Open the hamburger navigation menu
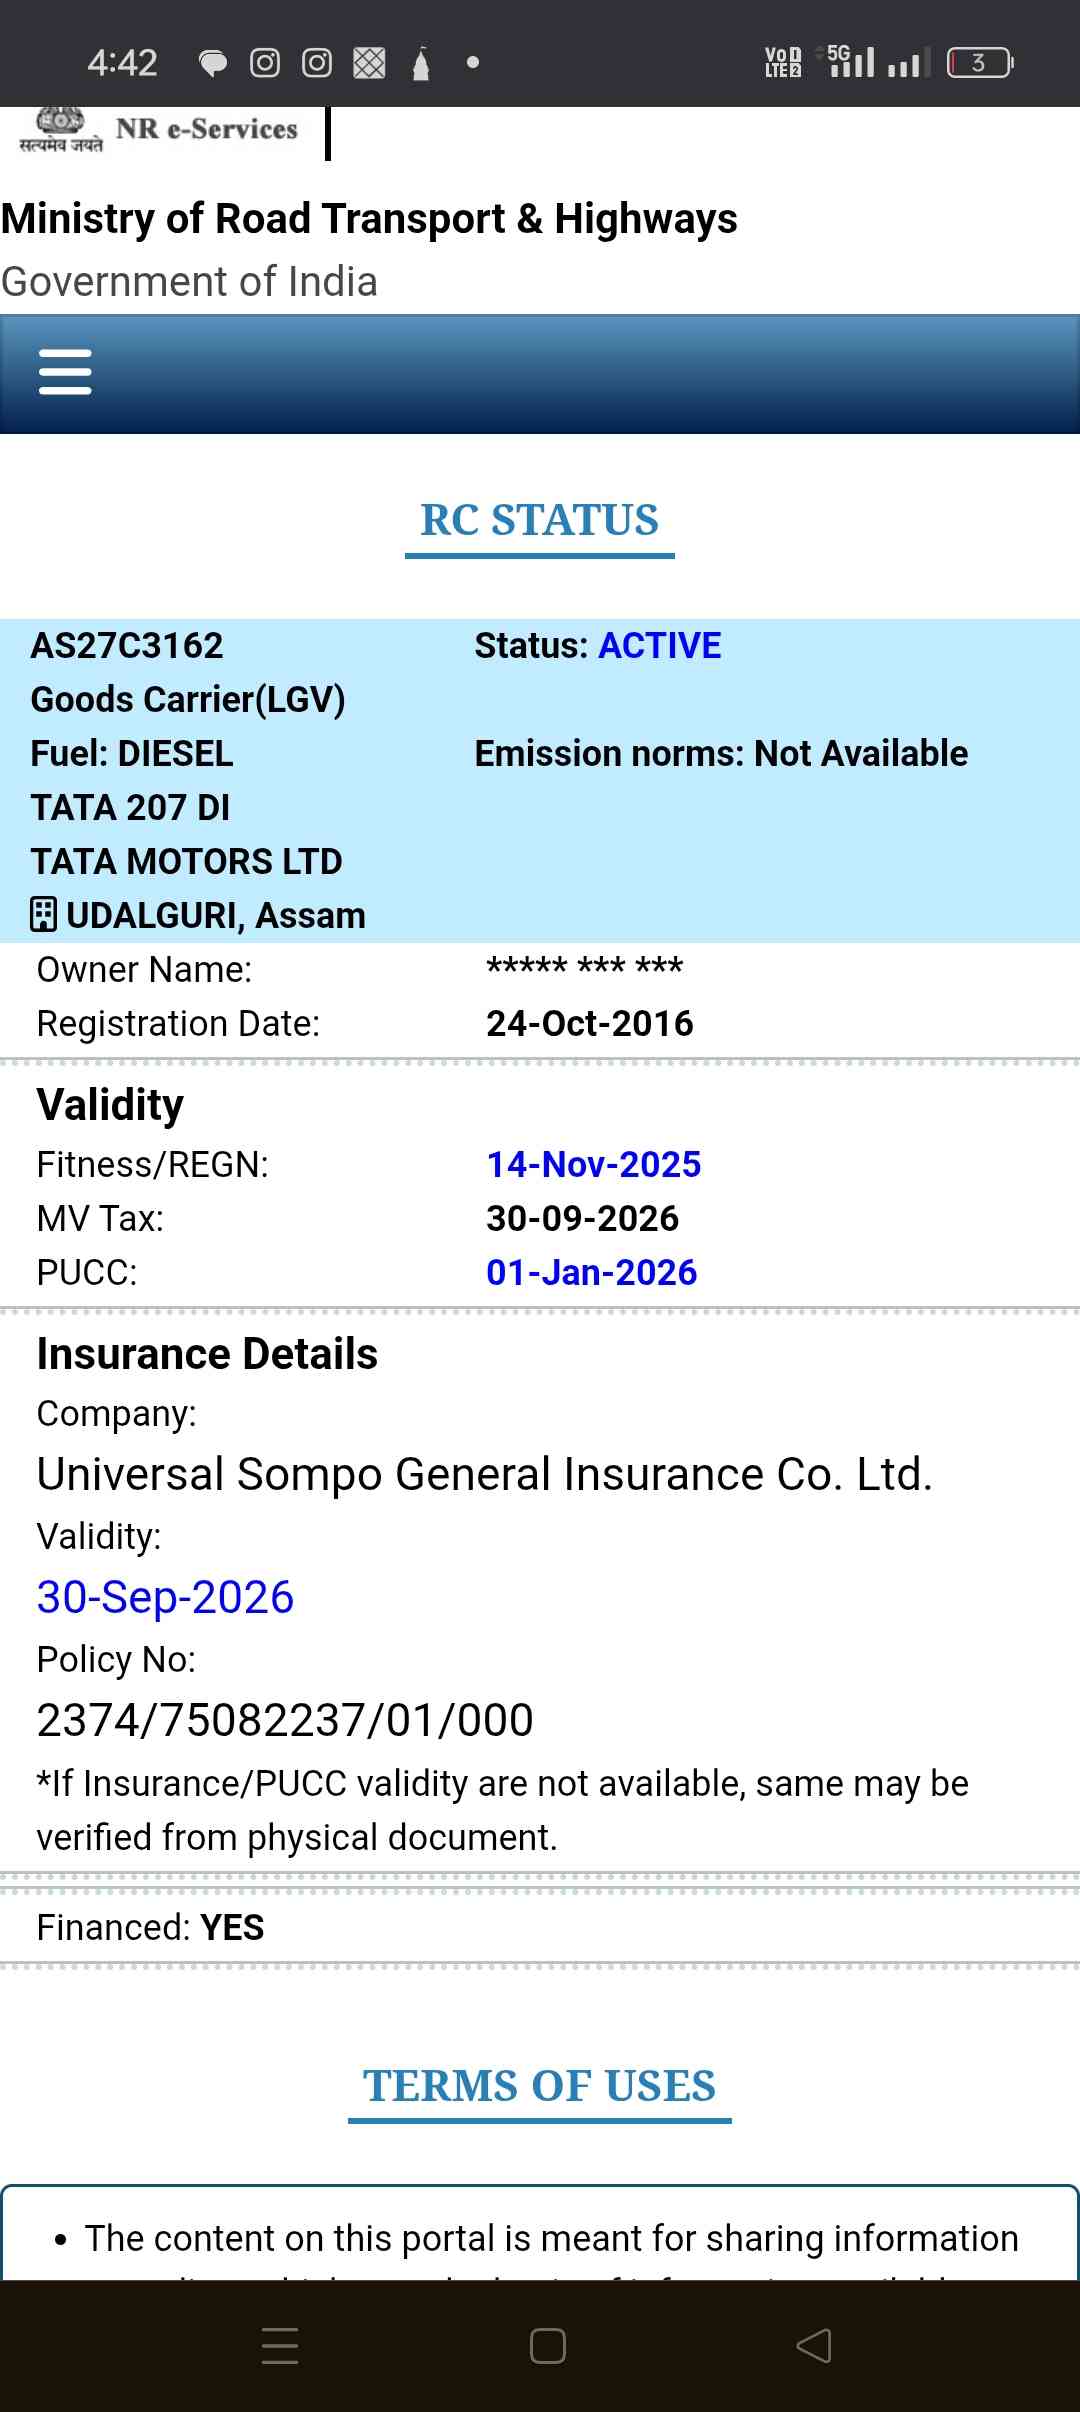This screenshot has height=2412, width=1080. (x=65, y=372)
